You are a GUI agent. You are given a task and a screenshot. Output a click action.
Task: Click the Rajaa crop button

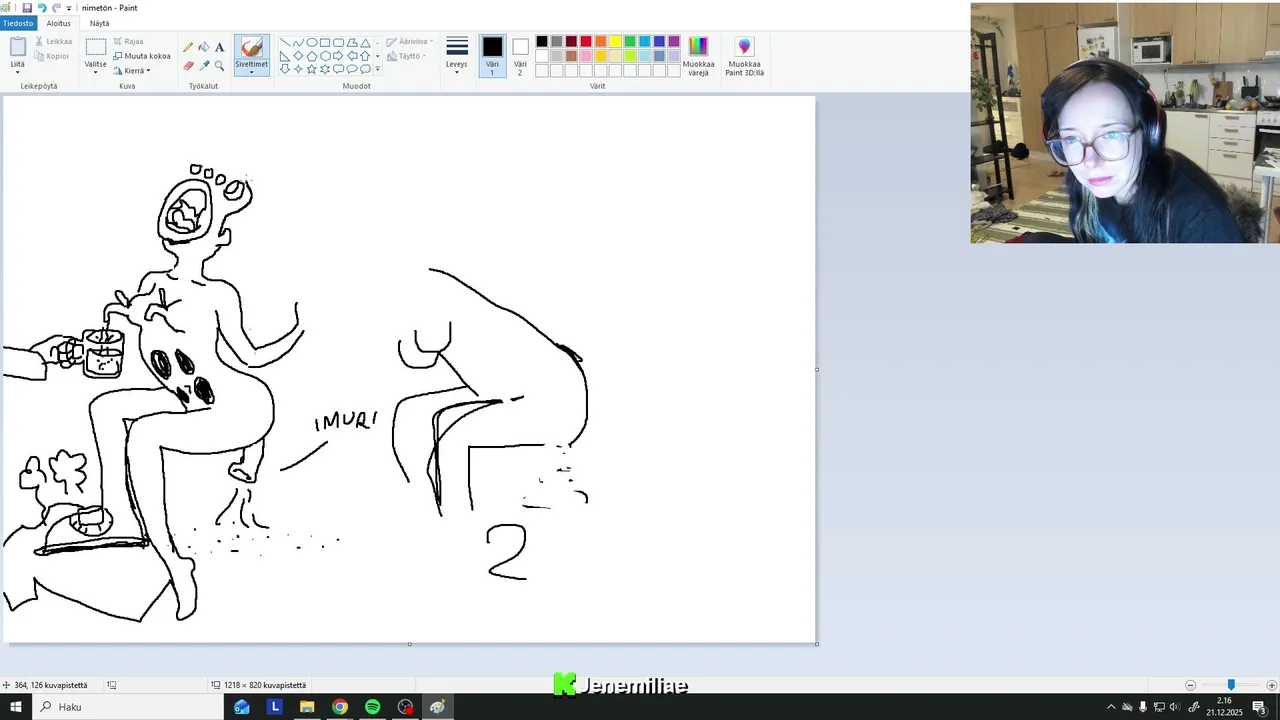point(129,41)
